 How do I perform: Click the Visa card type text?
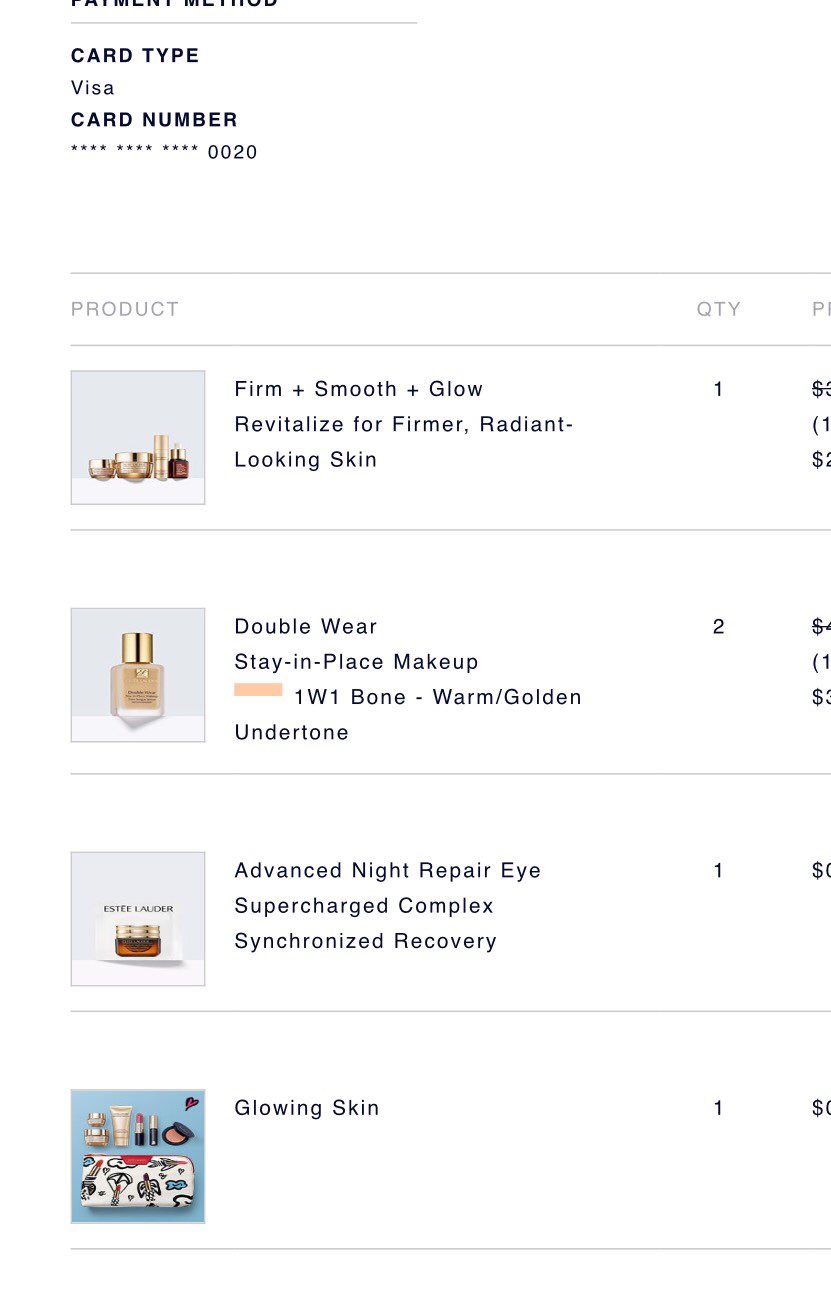[93, 88]
